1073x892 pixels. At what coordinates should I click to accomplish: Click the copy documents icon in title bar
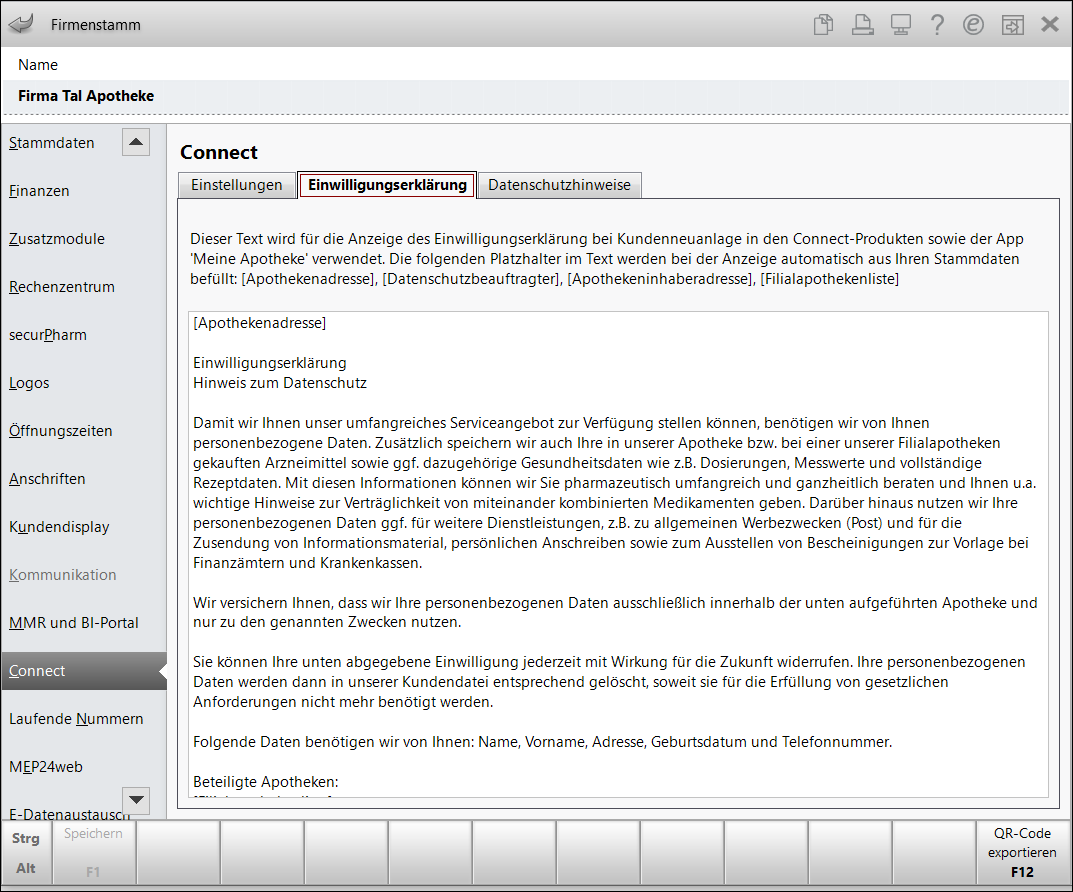(x=823, y=25)
